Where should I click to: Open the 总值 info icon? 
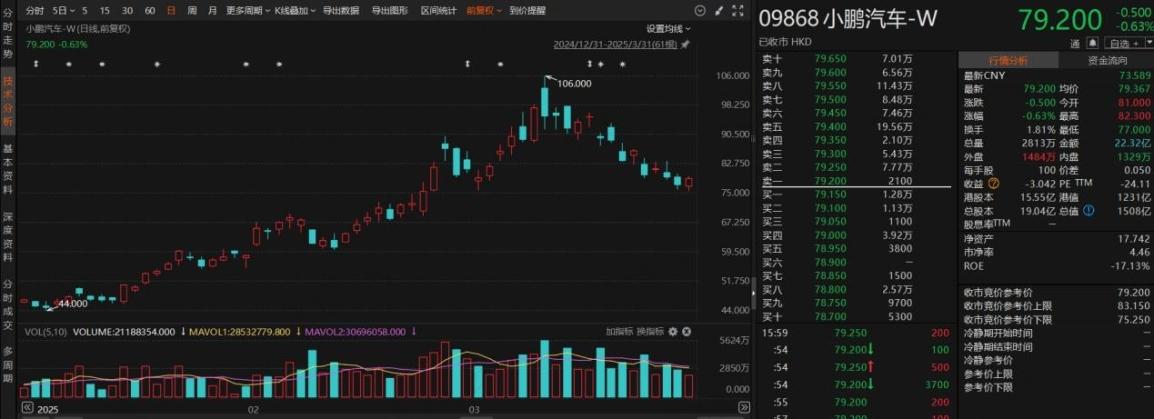point(1088,210)
